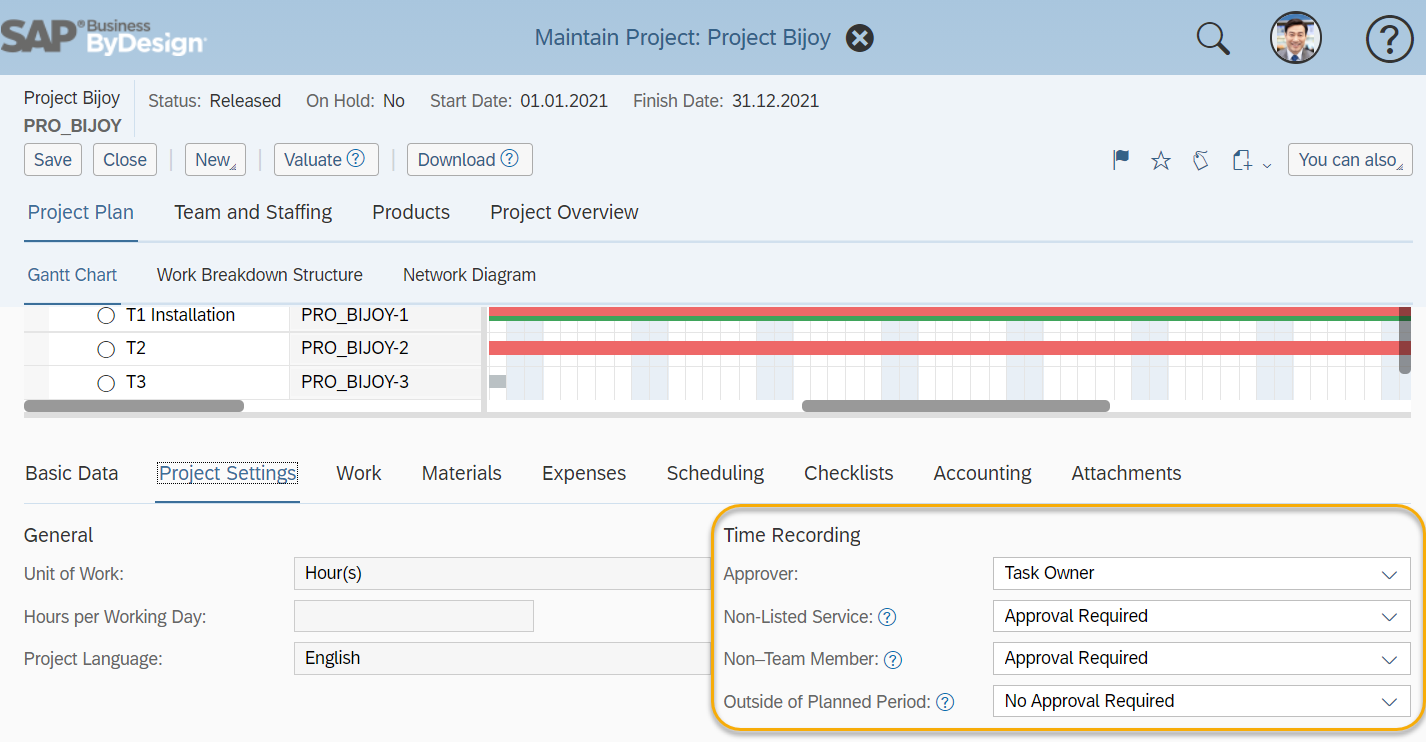The image size is (1426, 742).
Task: Click the task list horizontal scrollbar
Action: [x=133, y=406]
